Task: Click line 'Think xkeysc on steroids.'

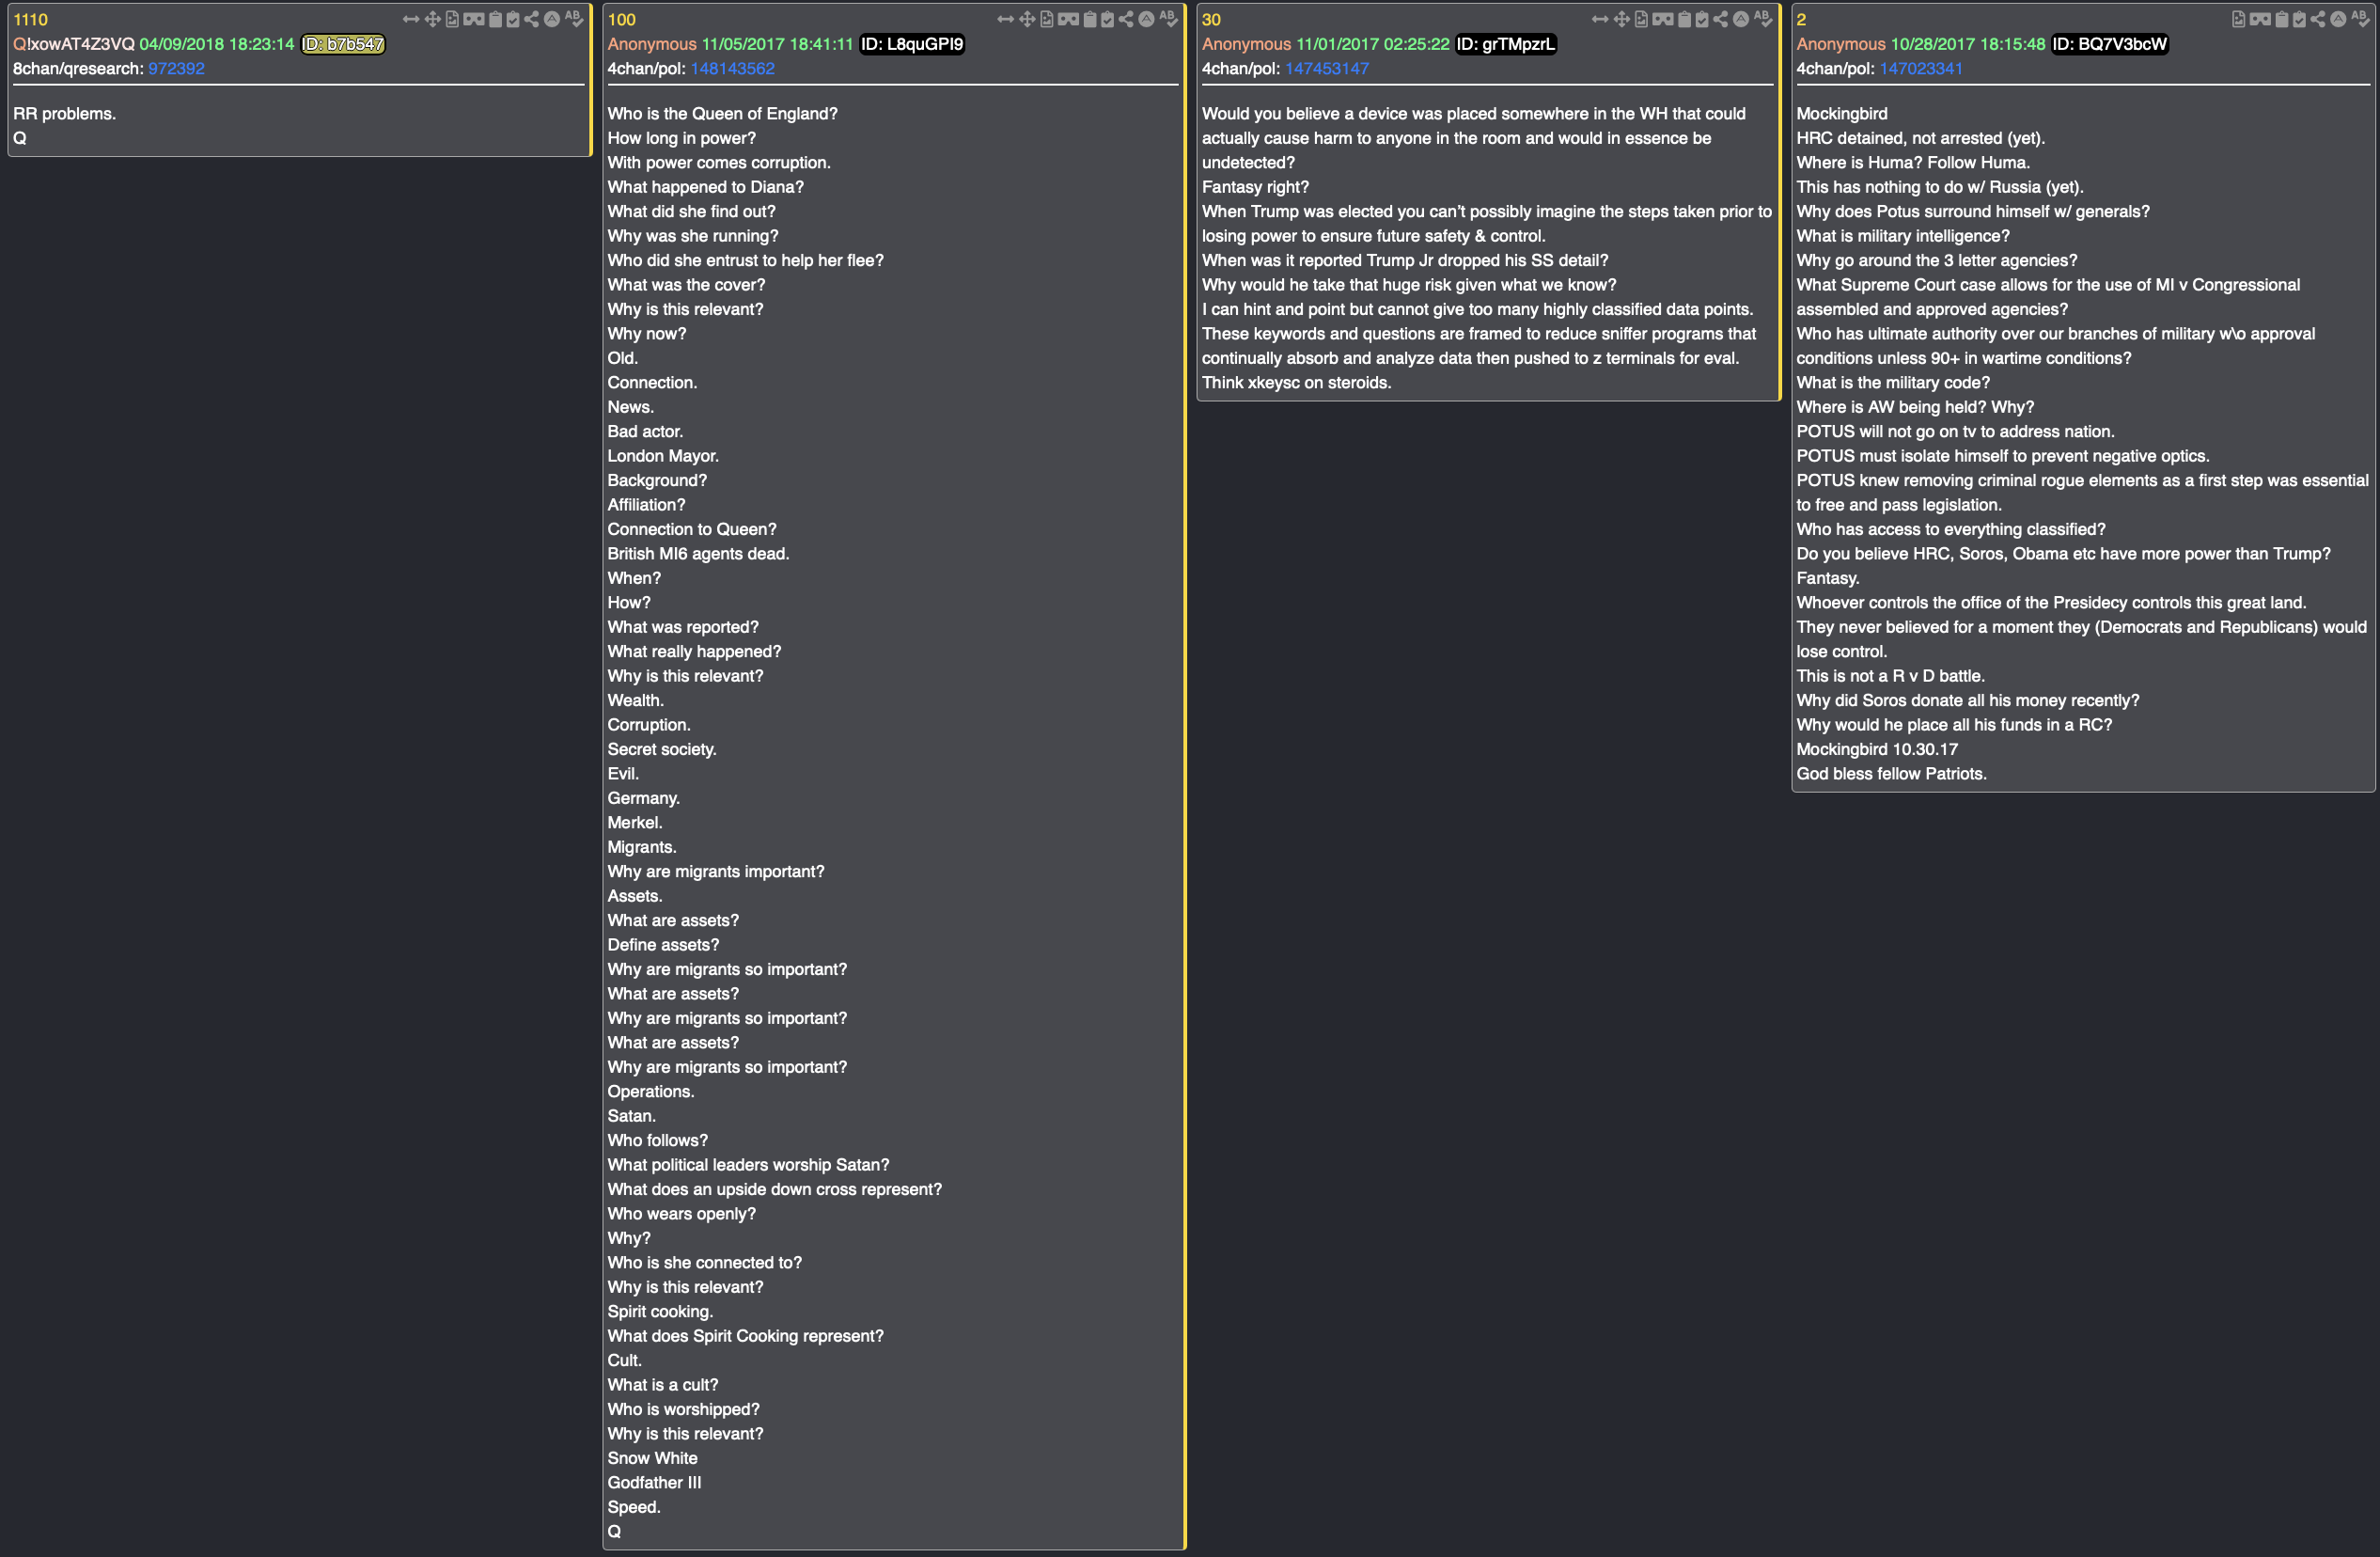Action: 1296,383
